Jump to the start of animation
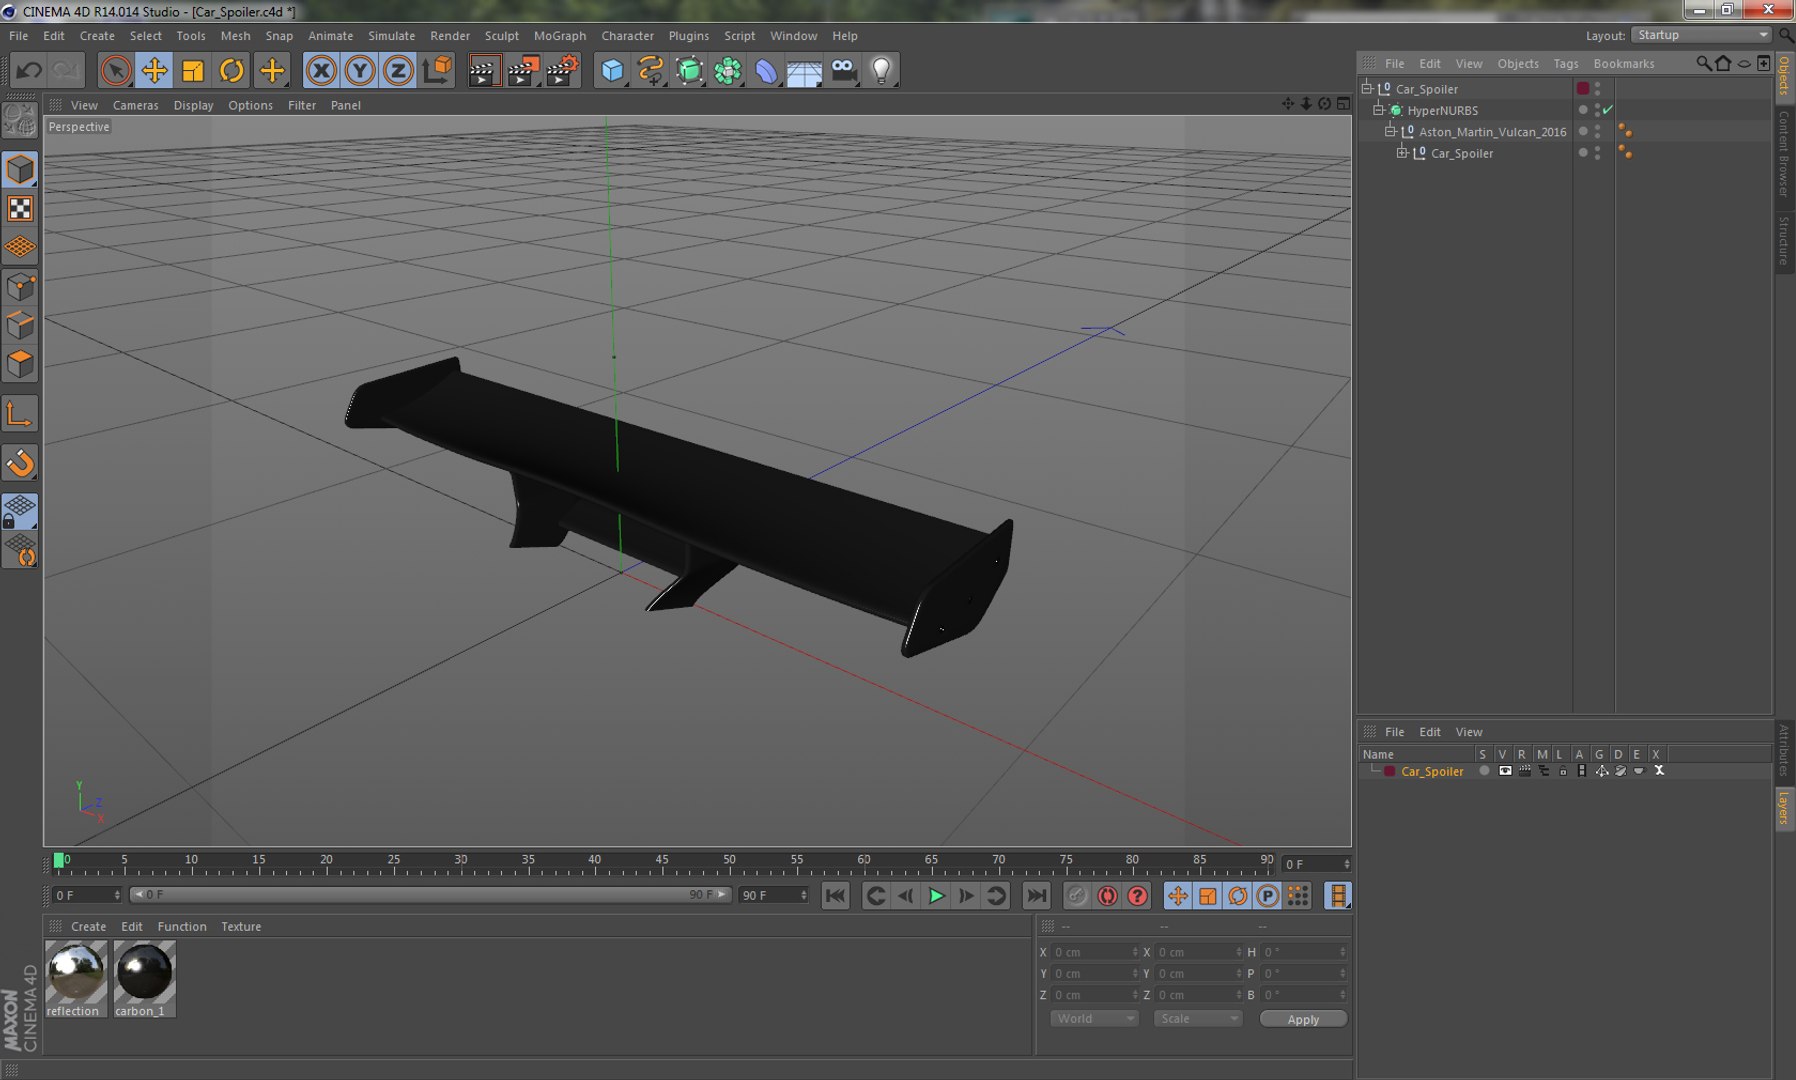1796x1080 pixels. click(x=835, y=896)
